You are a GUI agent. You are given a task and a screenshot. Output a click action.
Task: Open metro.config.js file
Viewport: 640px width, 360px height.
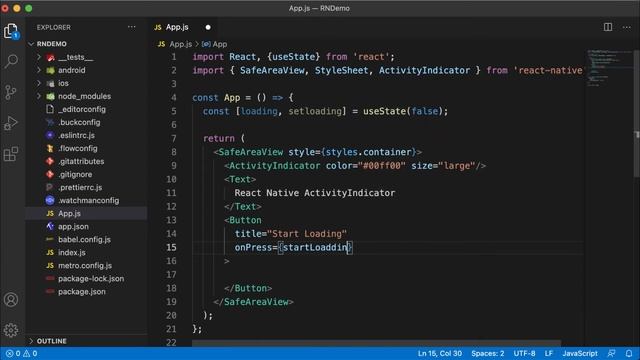[x=86, y=266]
